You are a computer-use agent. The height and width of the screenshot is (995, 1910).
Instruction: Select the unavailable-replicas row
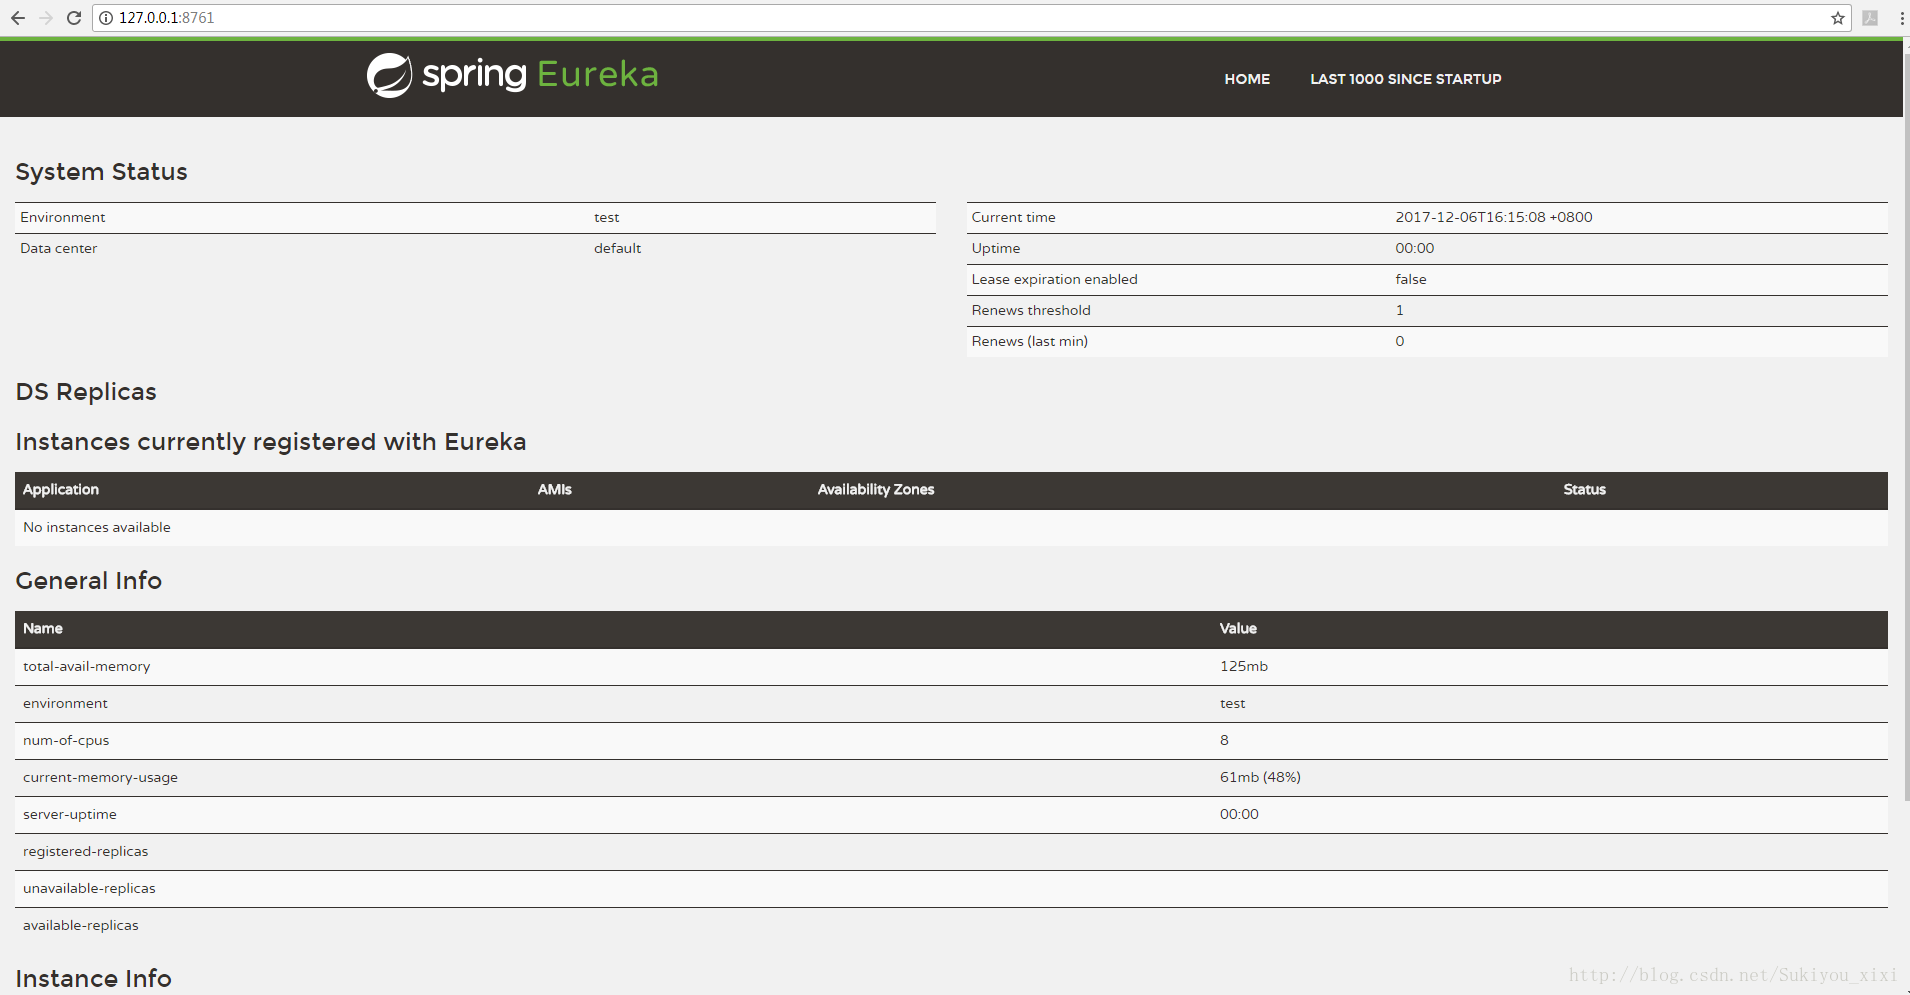tap(951, 889)
